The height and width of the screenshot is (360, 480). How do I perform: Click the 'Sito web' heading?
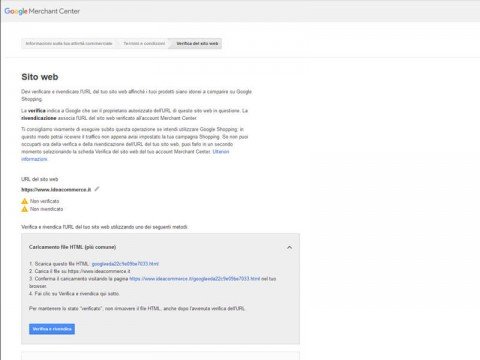pyautogui.click(x=40, y=77)
